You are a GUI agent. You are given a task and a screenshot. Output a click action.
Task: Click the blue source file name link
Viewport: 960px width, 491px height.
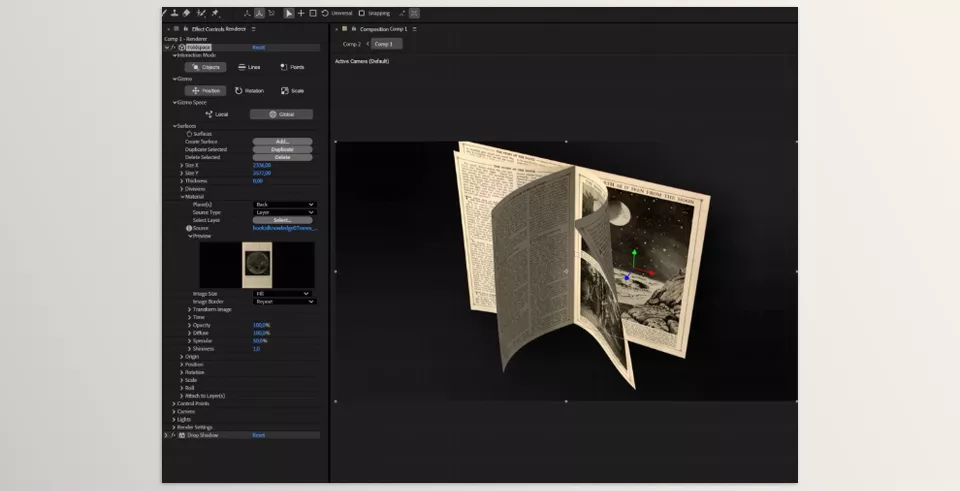(x=285, y=228)
